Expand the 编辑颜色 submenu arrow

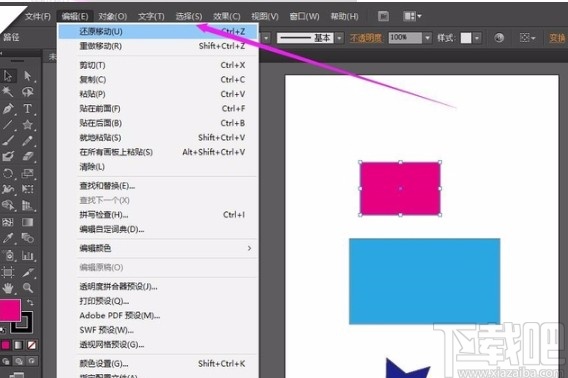coord(249,248)
